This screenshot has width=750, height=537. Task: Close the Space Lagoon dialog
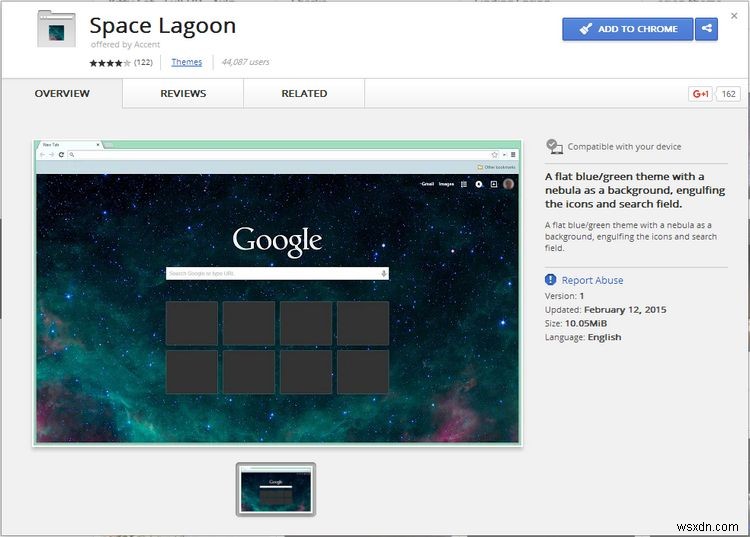point(734,16)
